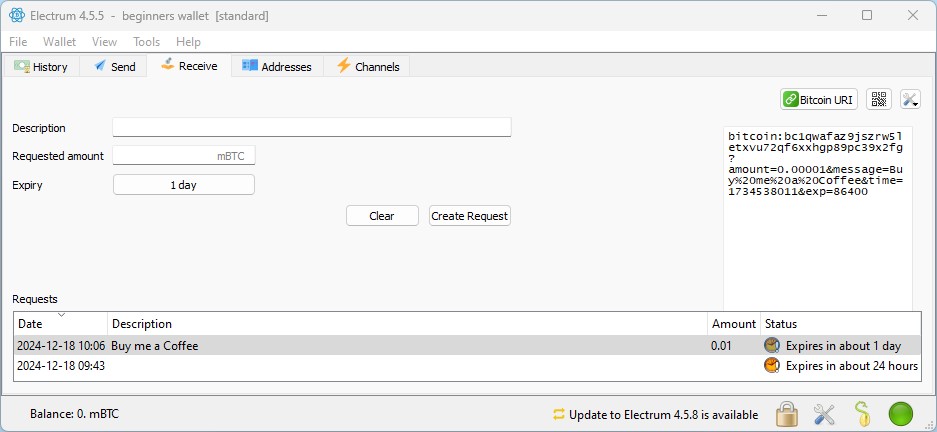Click the seed icon in status bar
The height and width of the screenshot is (432, 937).
(x=862, y=414)
